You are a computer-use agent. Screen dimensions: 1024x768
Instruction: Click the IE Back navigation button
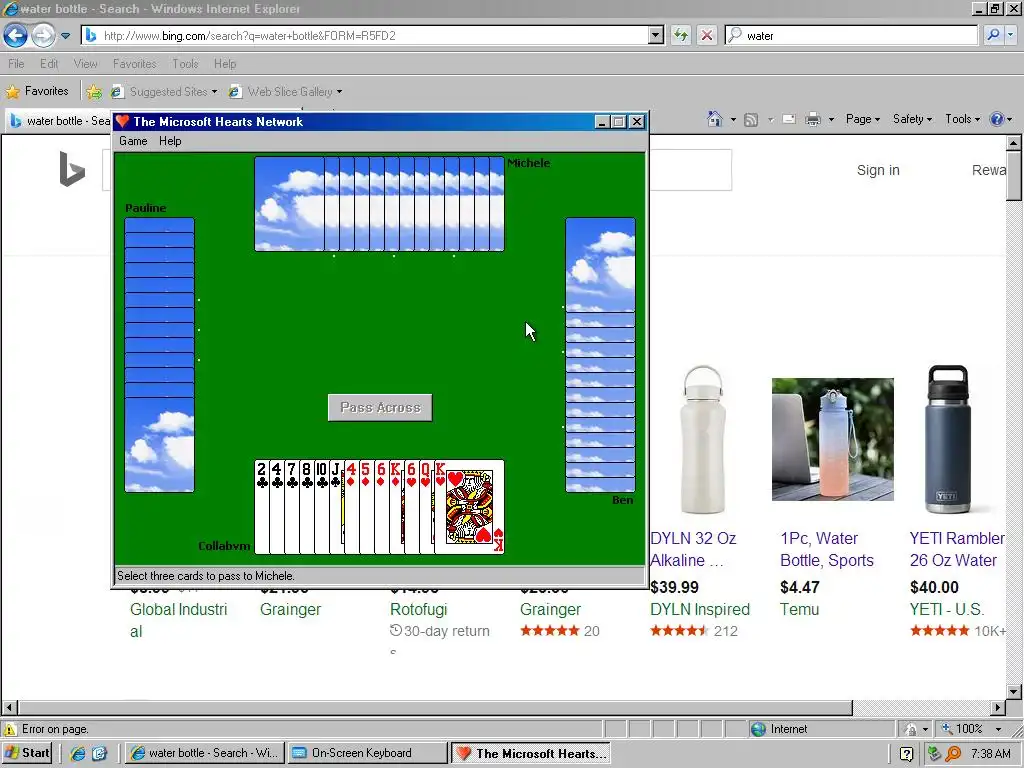coord(16,35)
